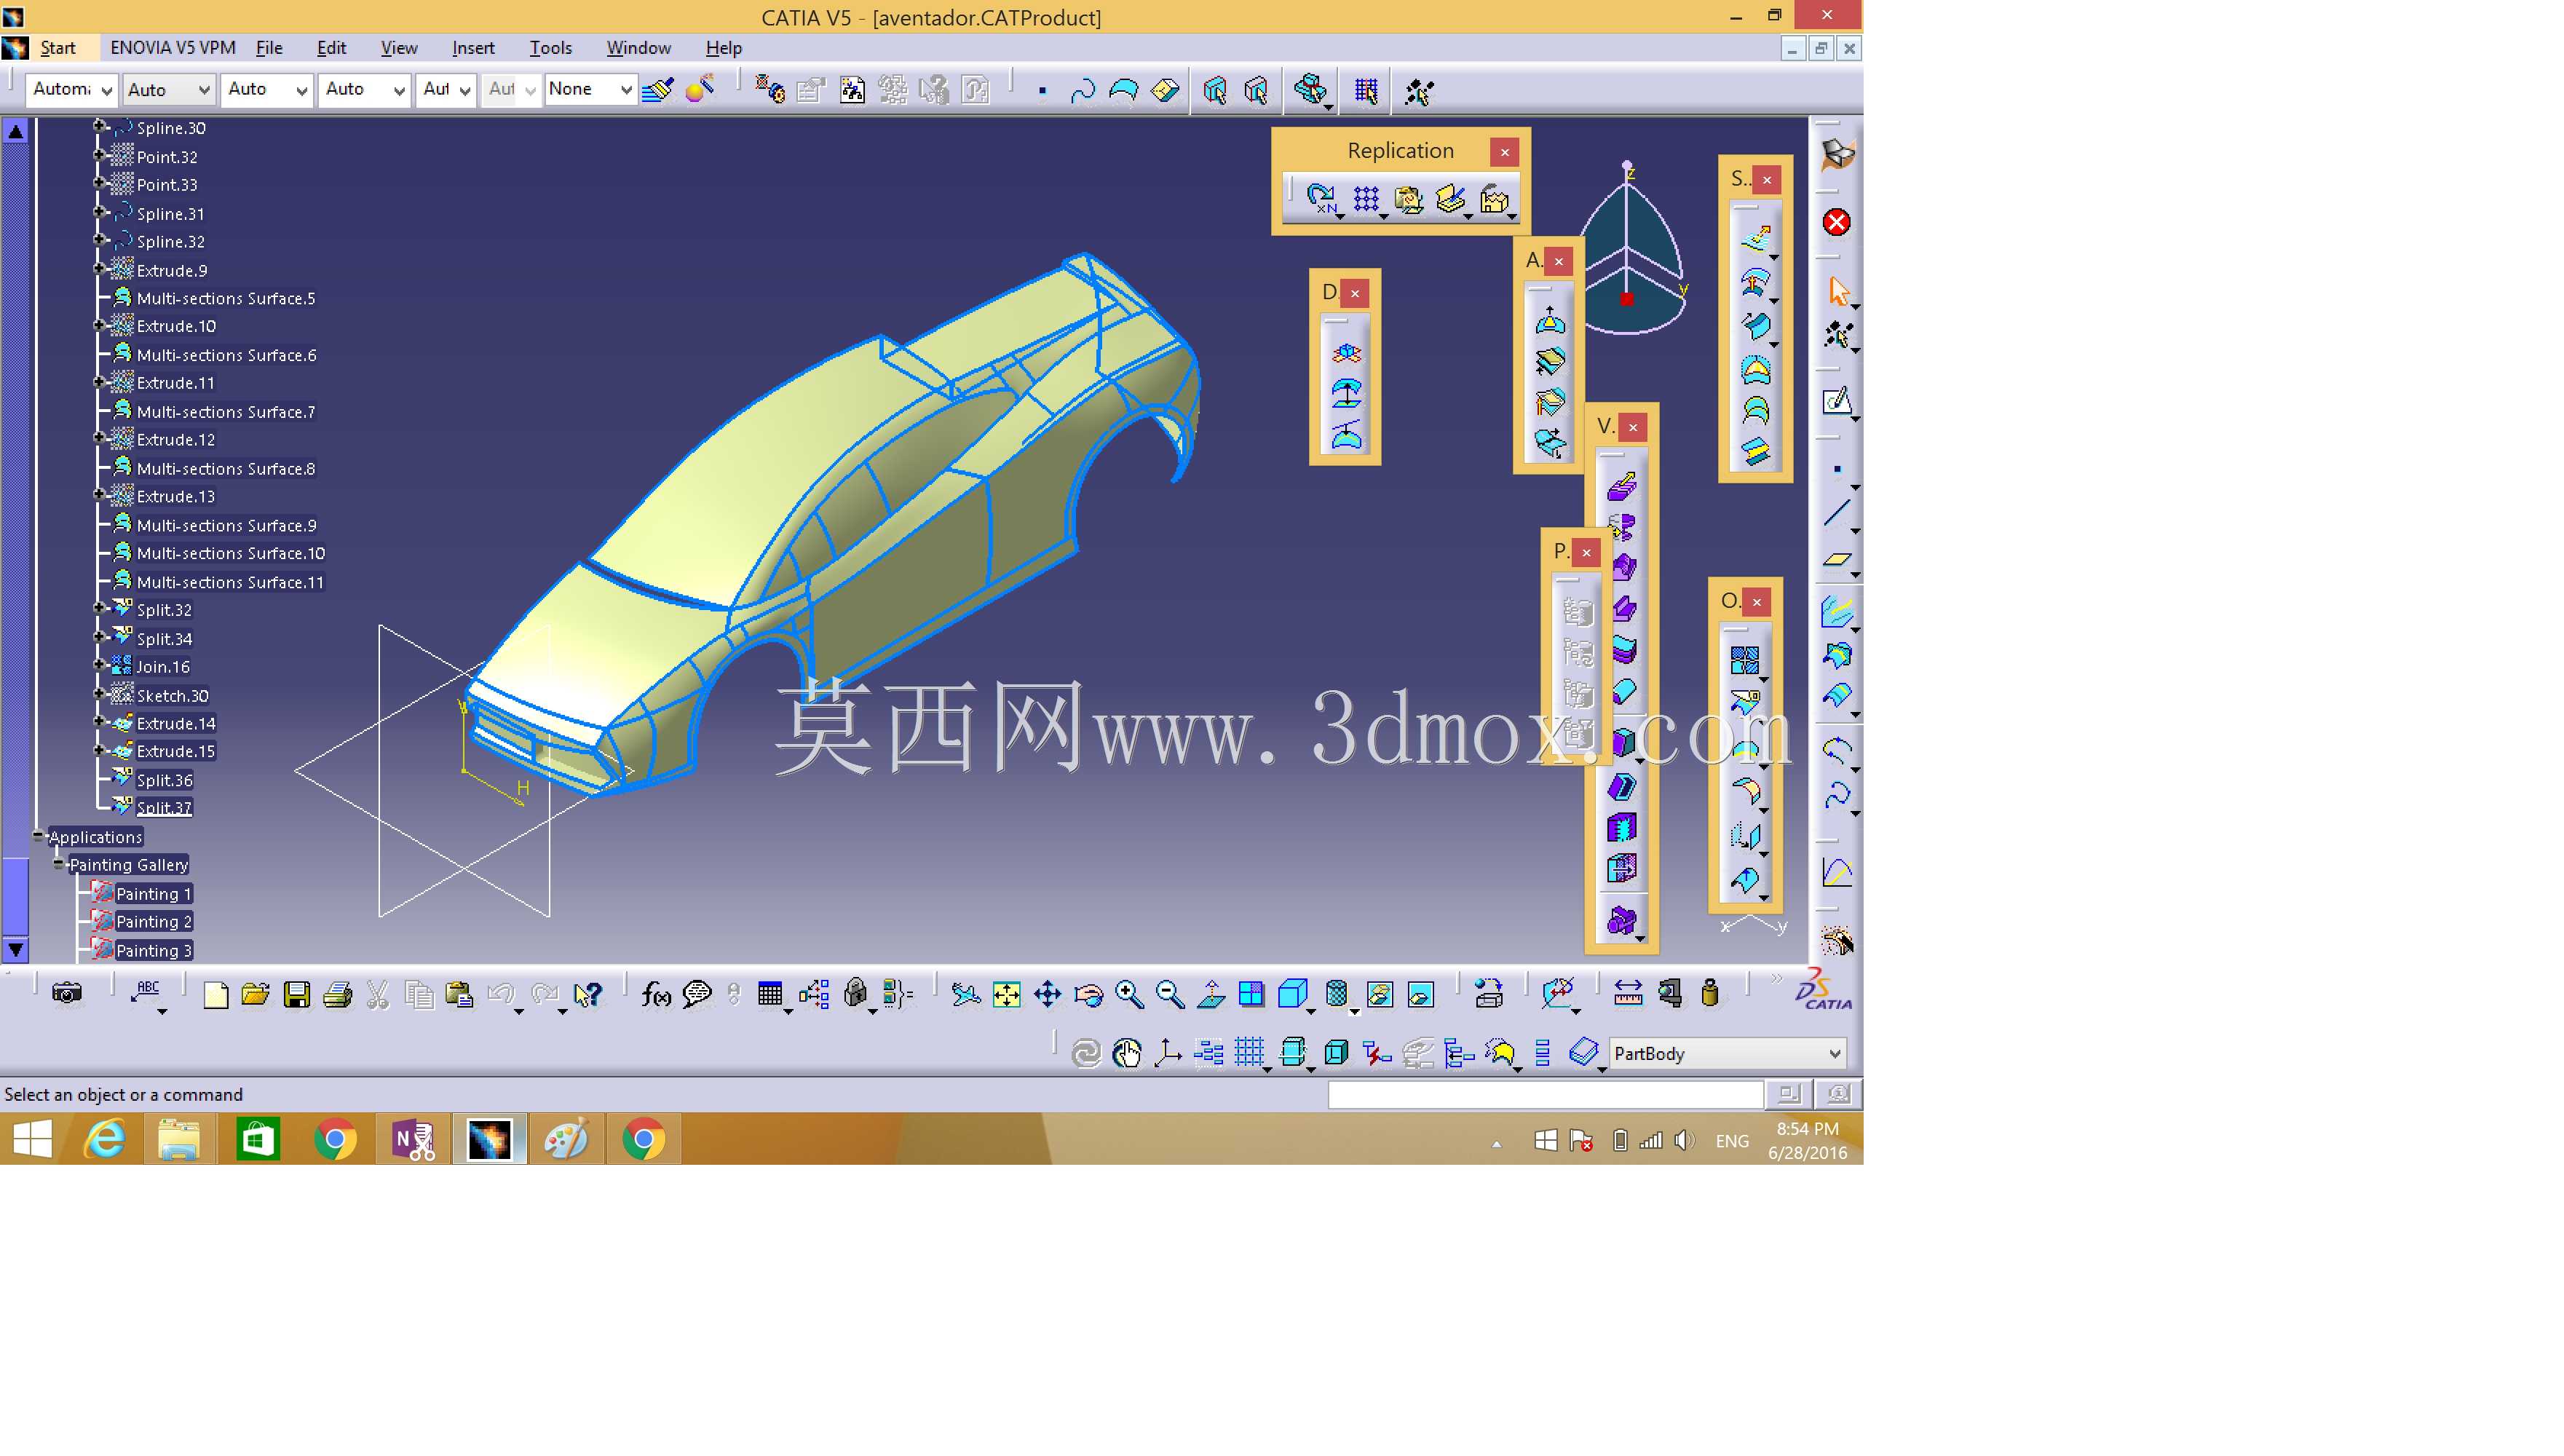Select Split.37 in the tree
Image resolution: width=2564 pixels, height=1456 pixels.
pyautogui.click(x=164, y=808)
